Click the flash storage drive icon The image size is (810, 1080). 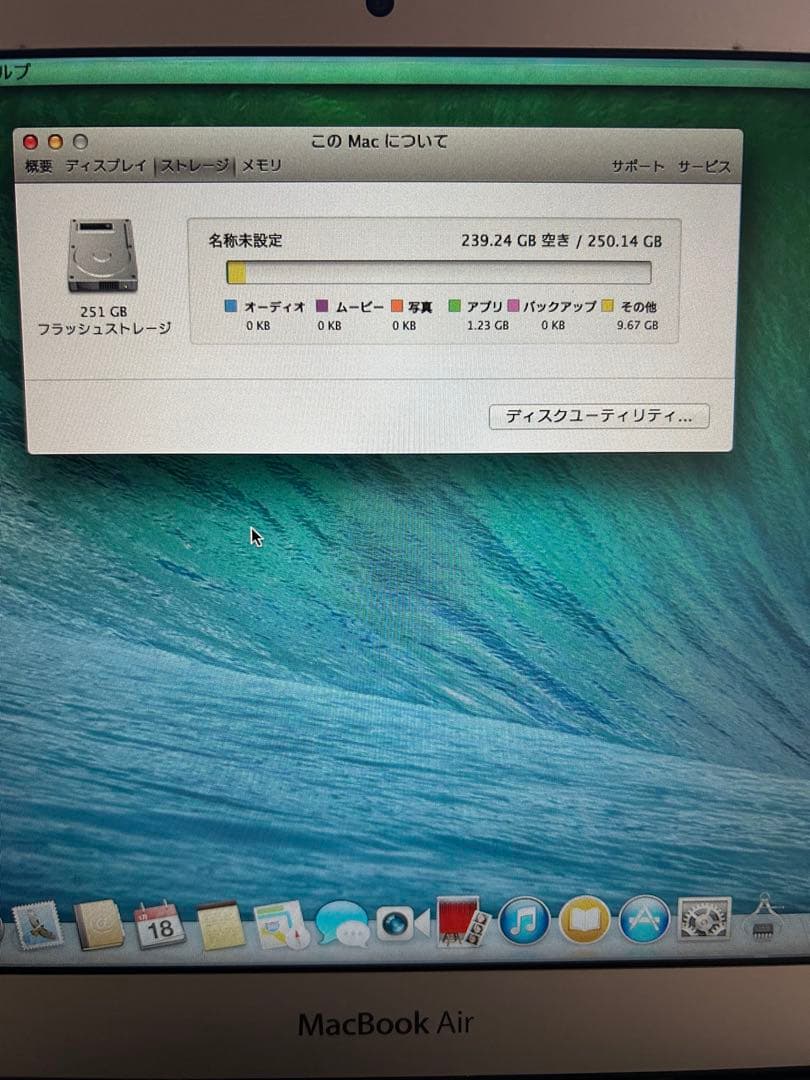(x=102, y=256)
